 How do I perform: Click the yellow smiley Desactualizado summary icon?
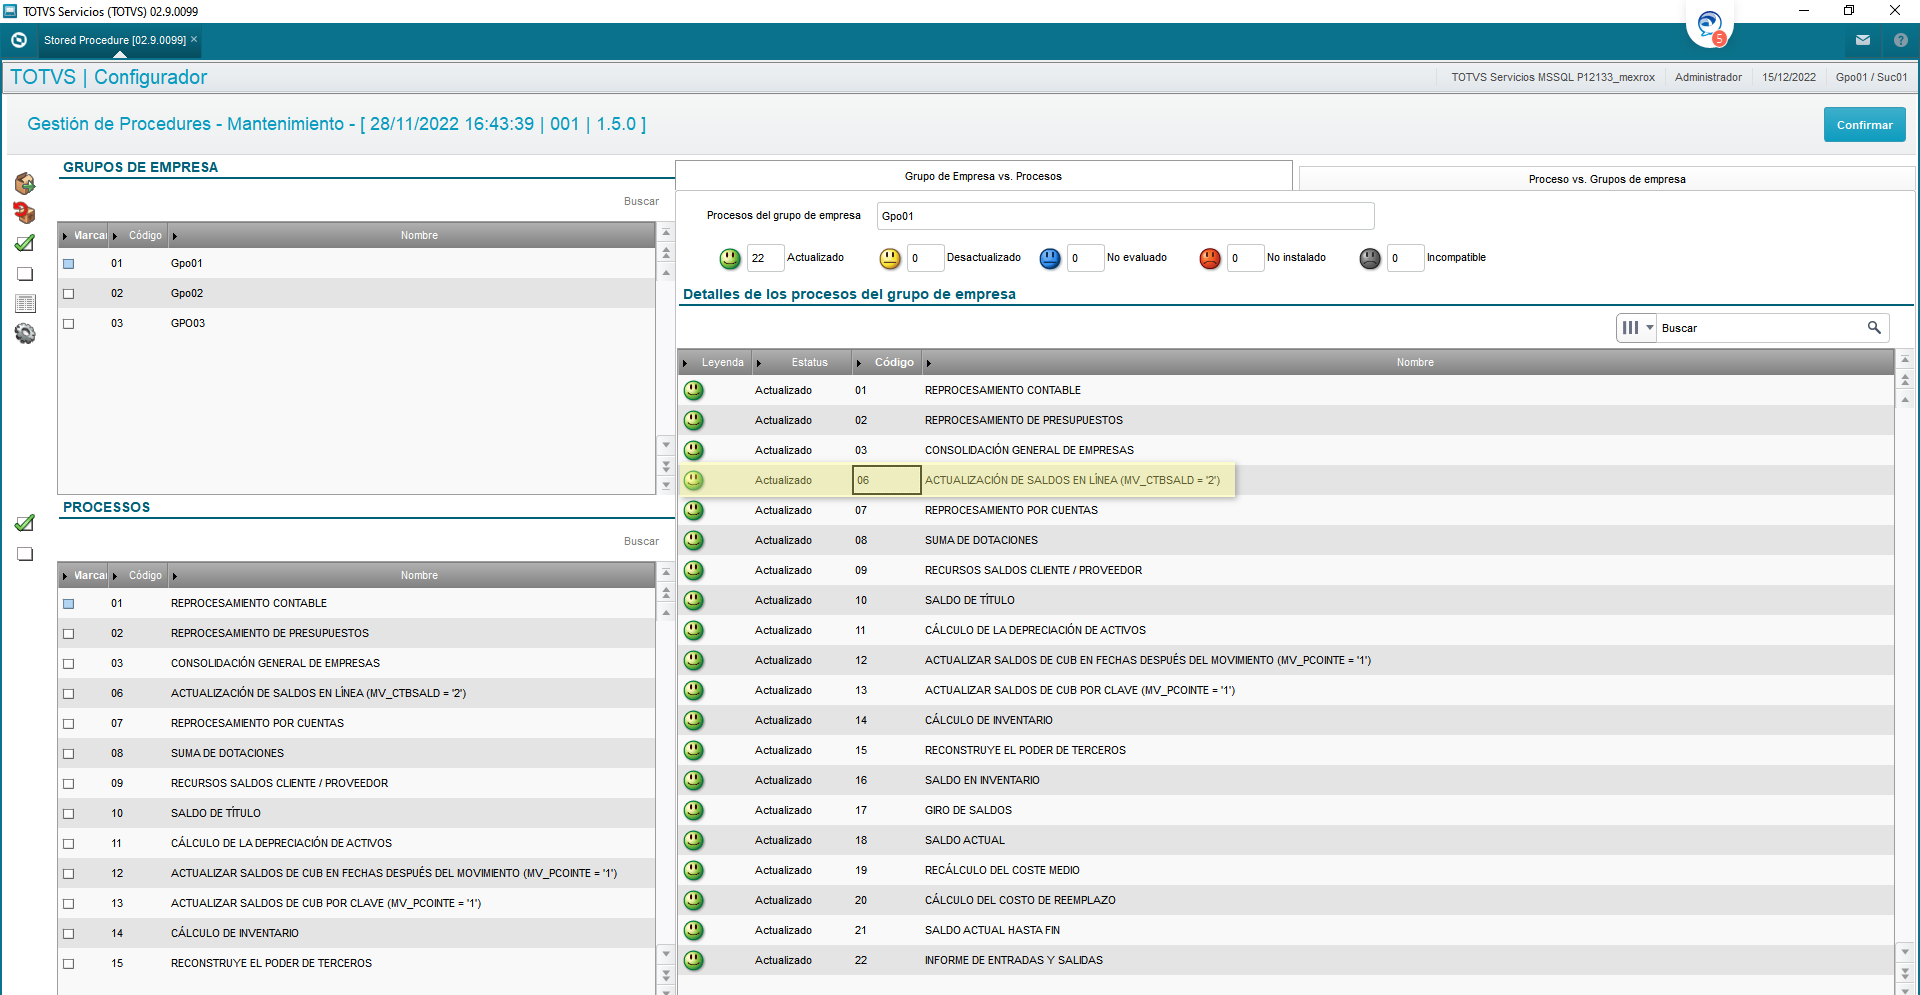pos(890,258)
